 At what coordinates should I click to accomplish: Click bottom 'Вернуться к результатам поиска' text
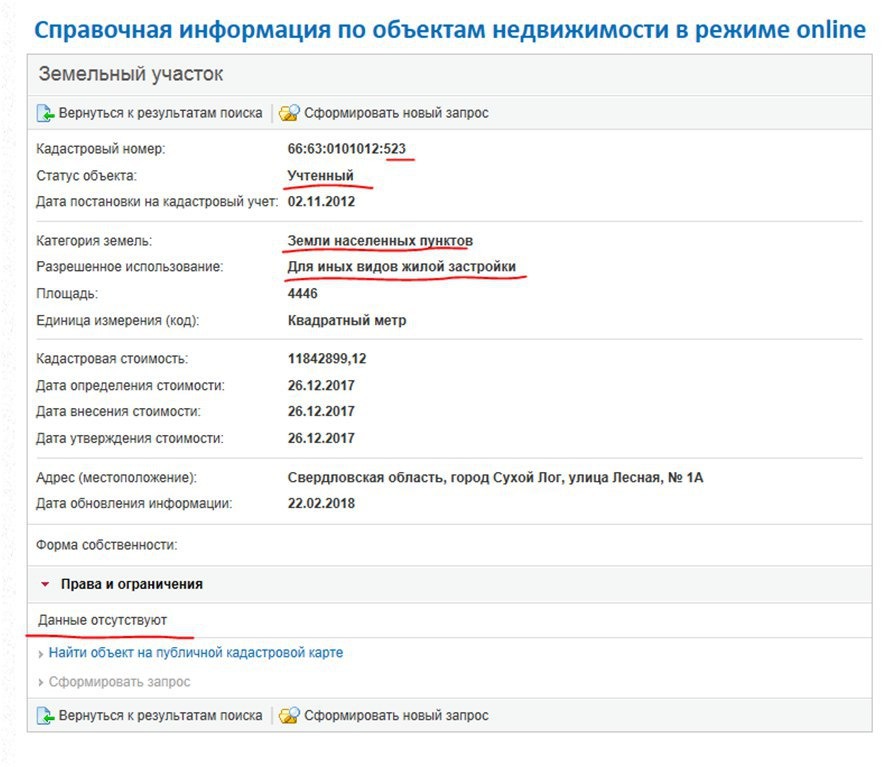click(x=160, y=716)
